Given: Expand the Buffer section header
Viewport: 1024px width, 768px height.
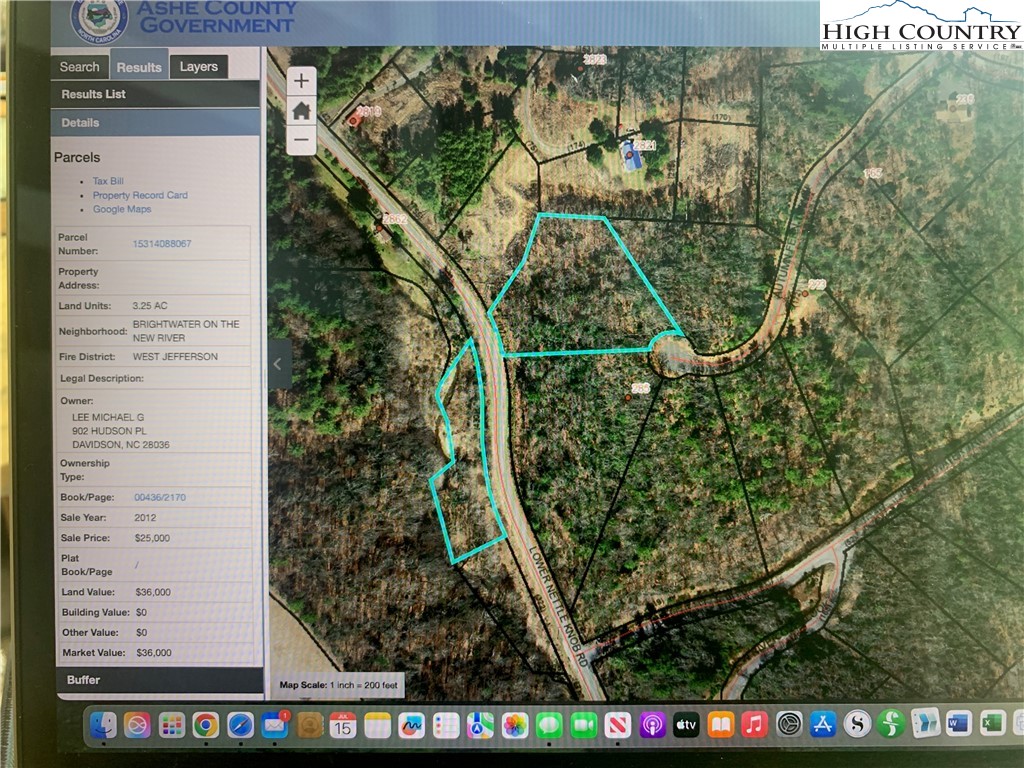Looking at the screenshot, I should tap(156, 680).
